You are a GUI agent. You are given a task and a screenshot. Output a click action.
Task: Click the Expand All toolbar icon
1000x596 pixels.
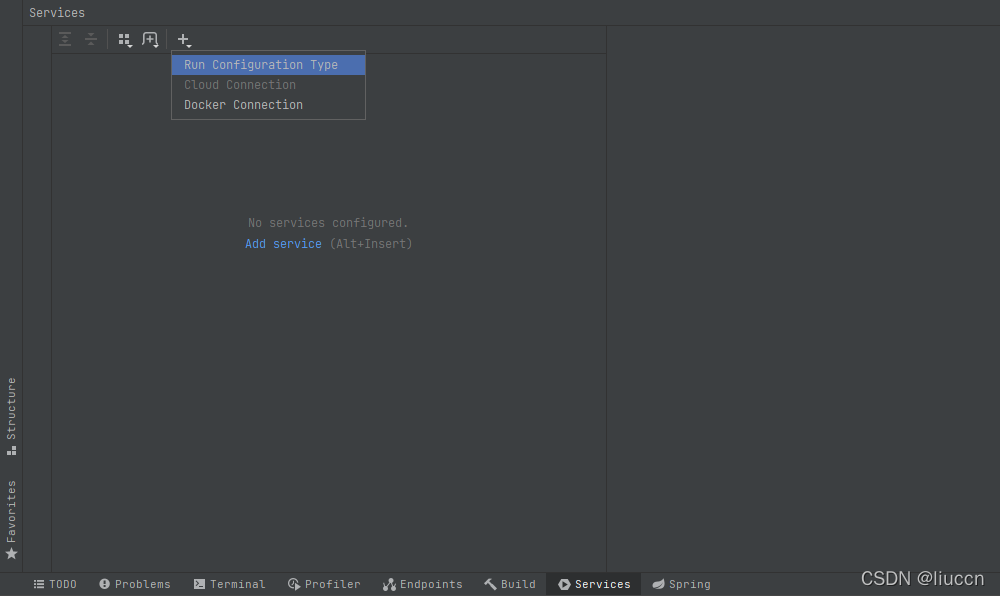[65, 40]
